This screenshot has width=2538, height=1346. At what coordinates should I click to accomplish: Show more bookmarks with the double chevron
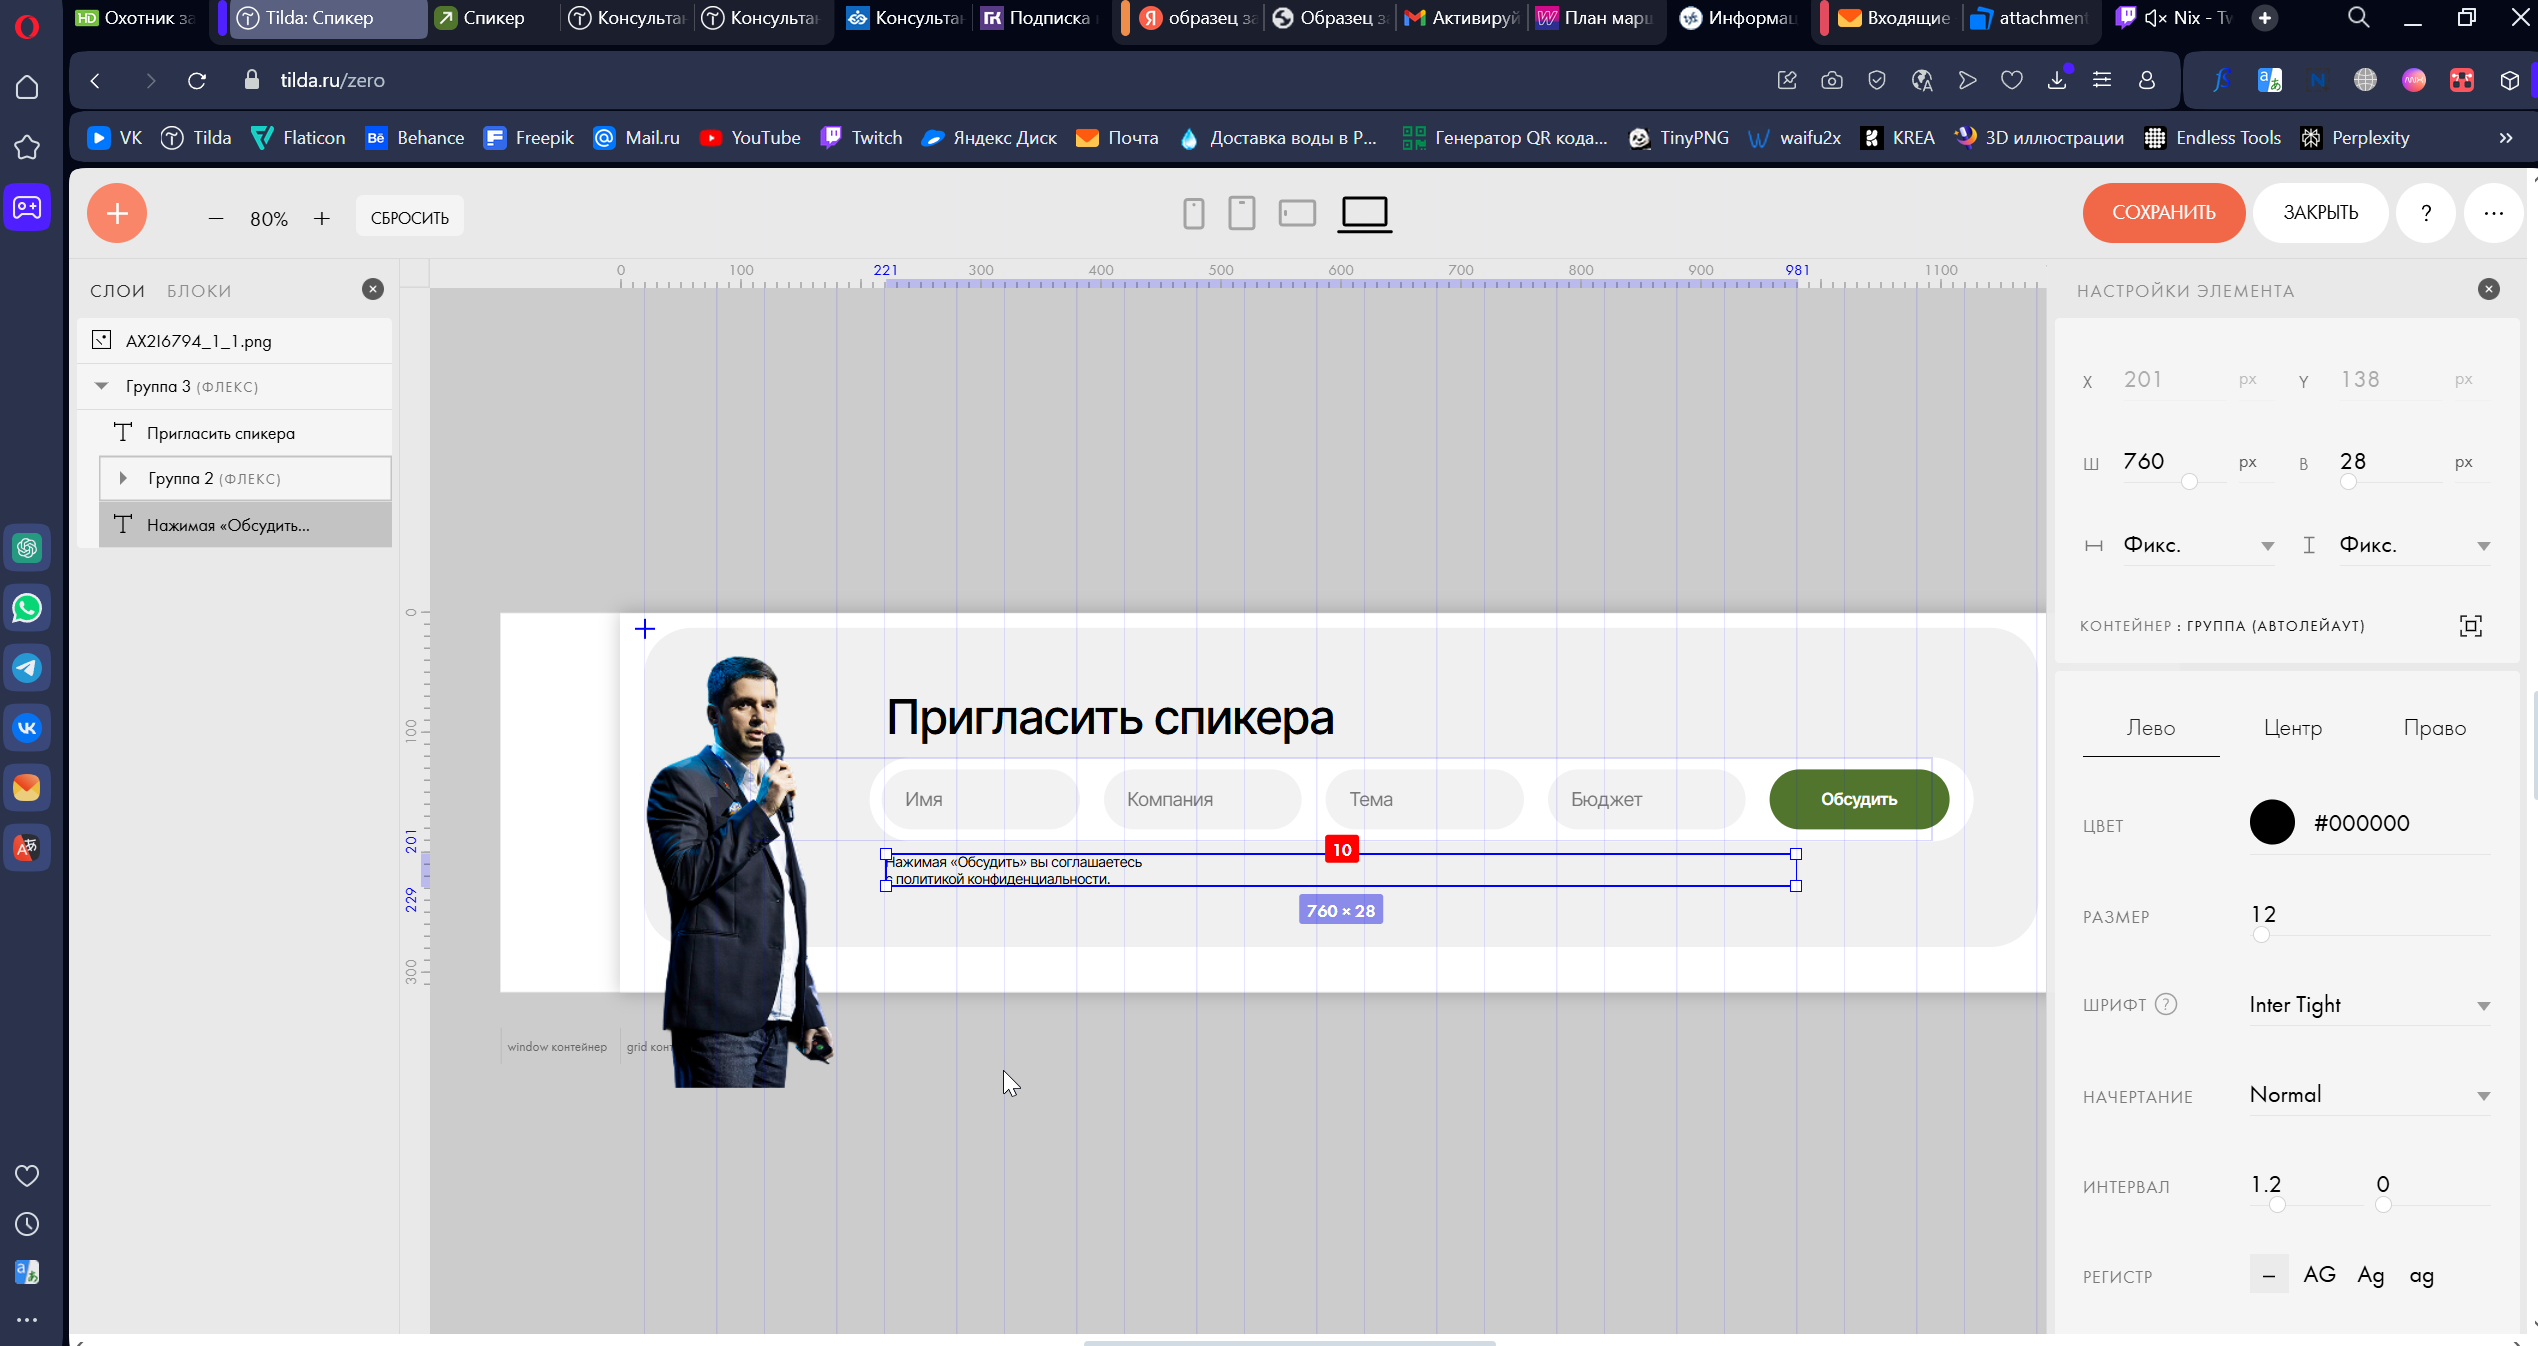2505,138
